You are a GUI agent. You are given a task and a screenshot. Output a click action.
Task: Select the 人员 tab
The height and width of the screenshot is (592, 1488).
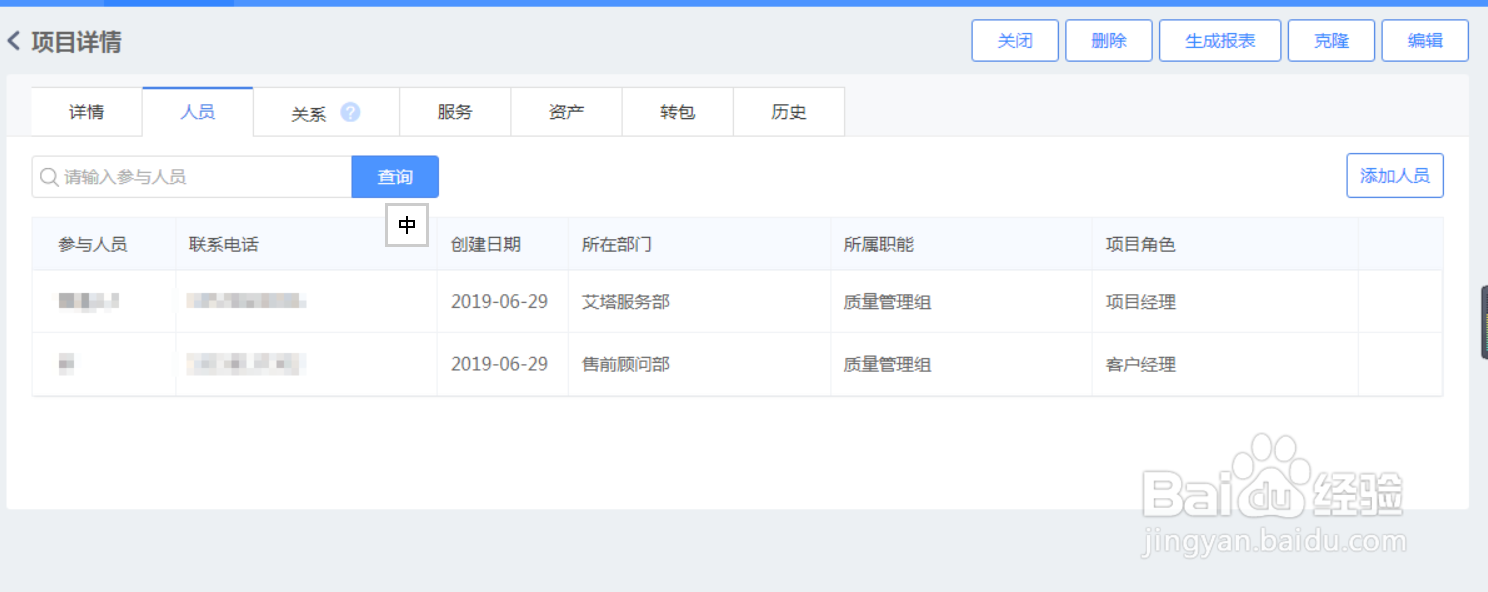(x=197, y=113)
